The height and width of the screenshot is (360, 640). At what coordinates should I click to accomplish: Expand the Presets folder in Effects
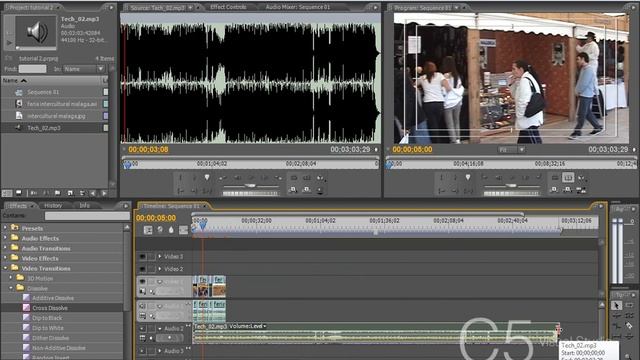[x=5, y=228]
